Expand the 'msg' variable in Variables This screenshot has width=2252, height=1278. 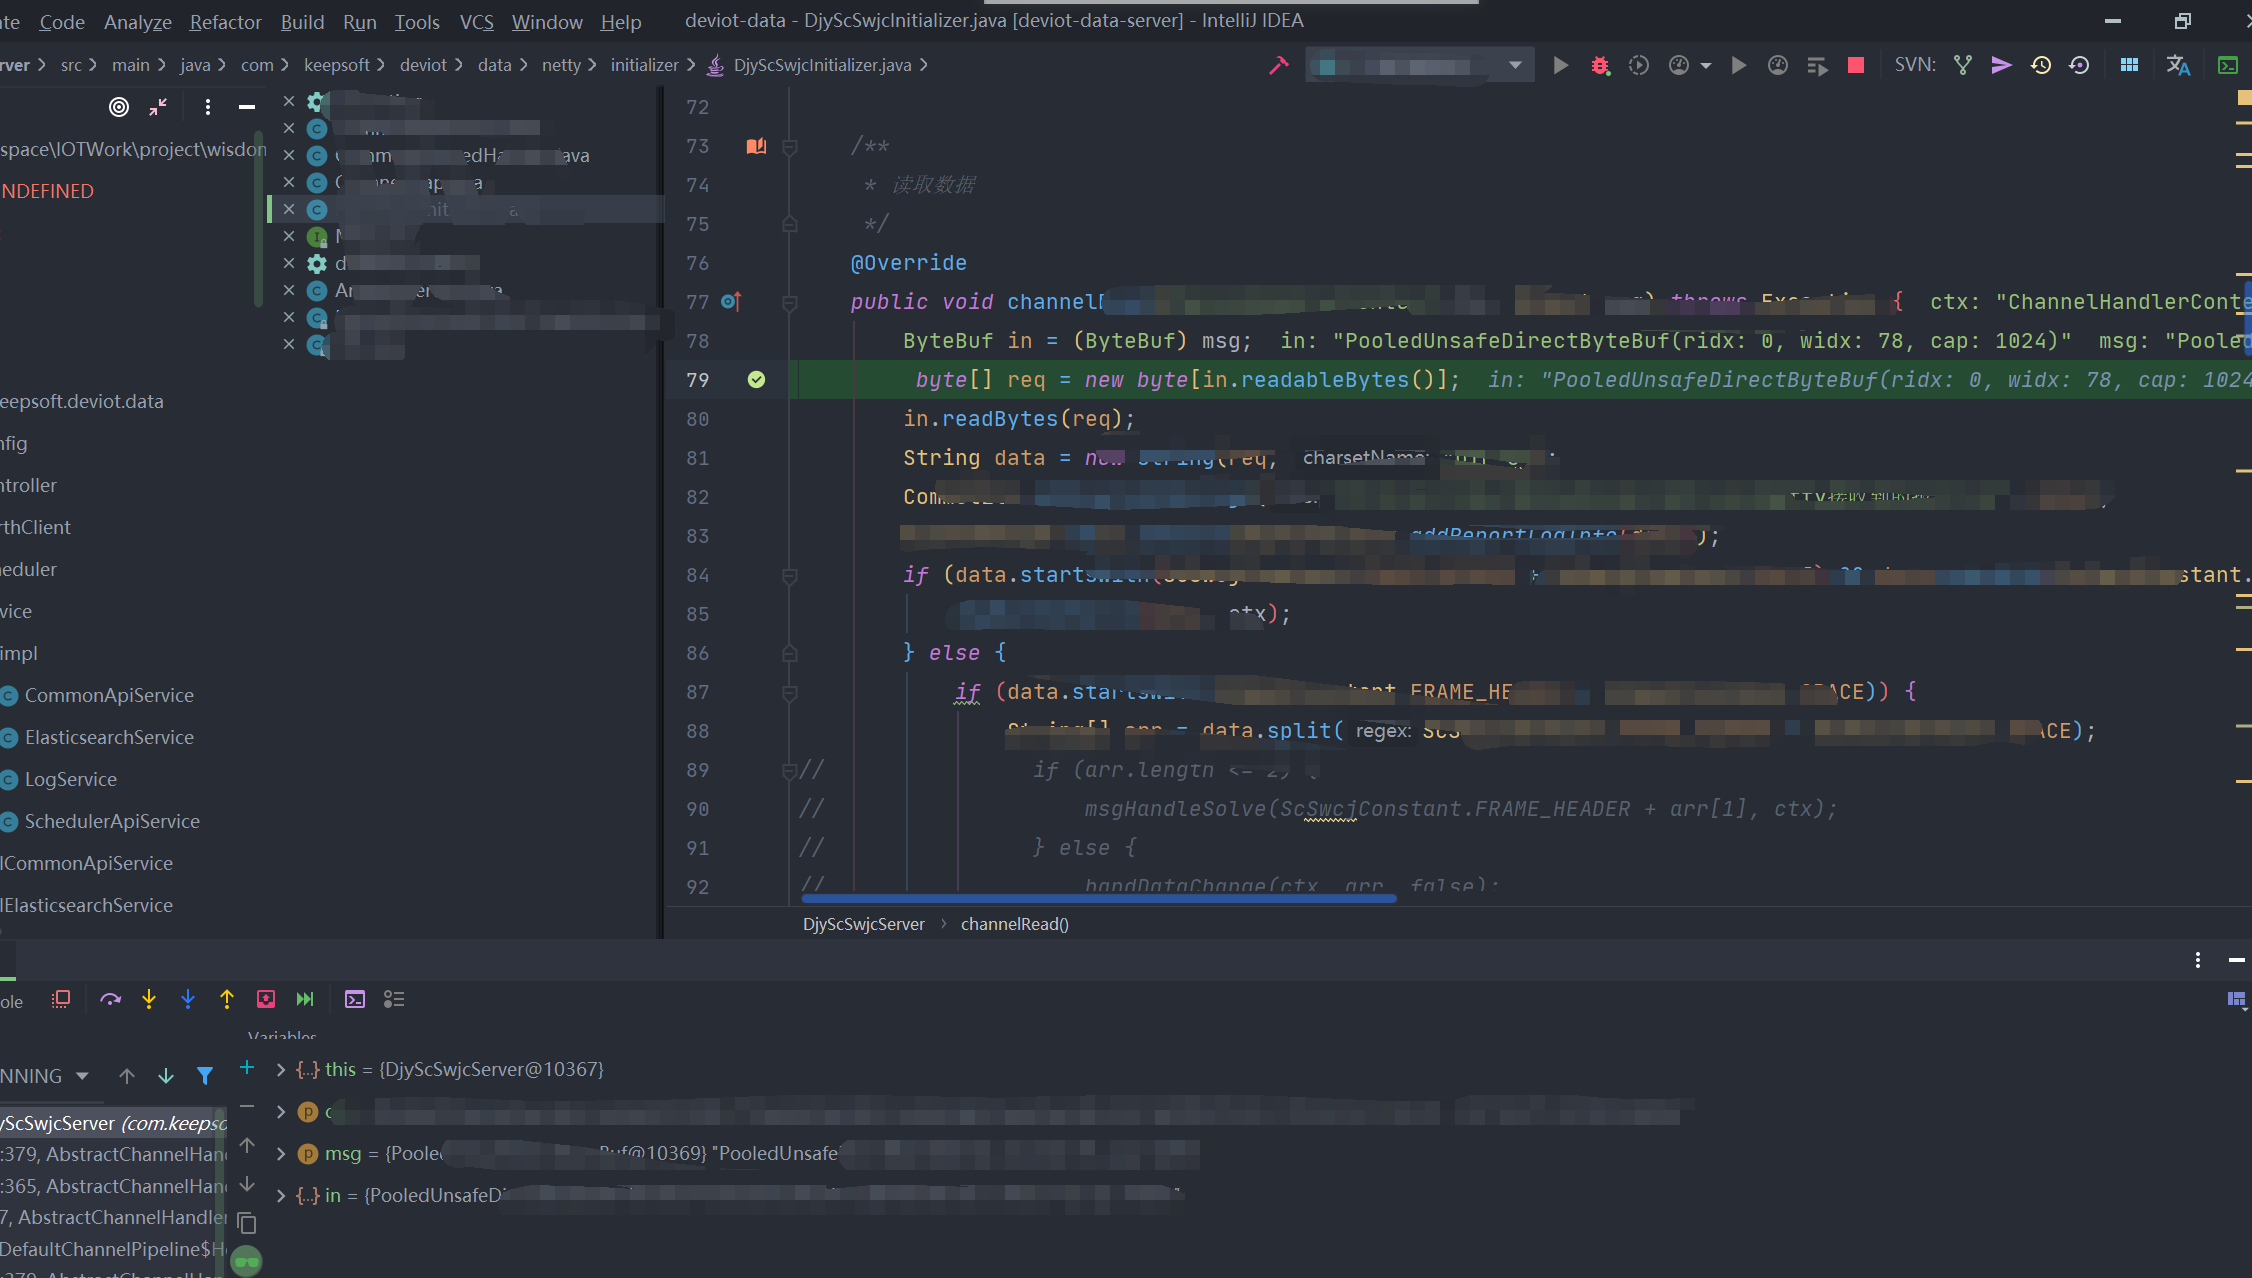281,1153
